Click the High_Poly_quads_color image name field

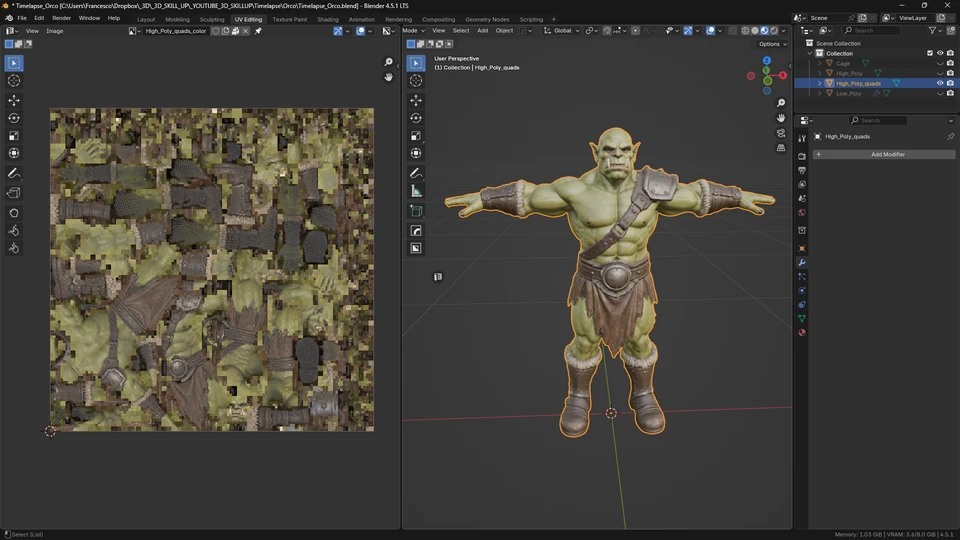click(x=176, y=31)
